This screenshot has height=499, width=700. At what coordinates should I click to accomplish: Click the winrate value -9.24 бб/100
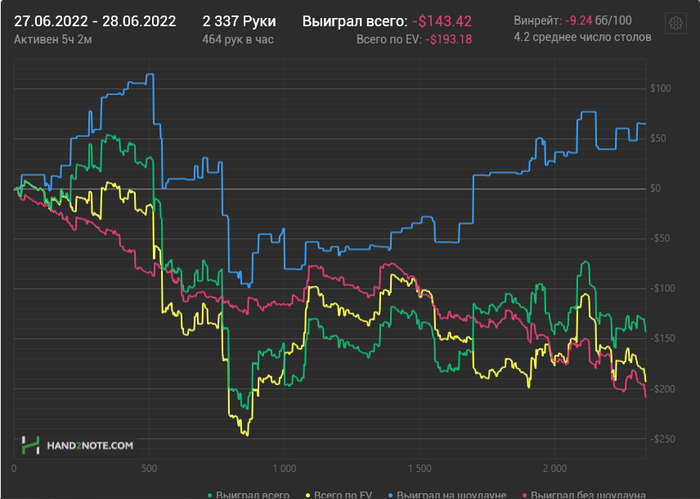click(x=598, y=20)
